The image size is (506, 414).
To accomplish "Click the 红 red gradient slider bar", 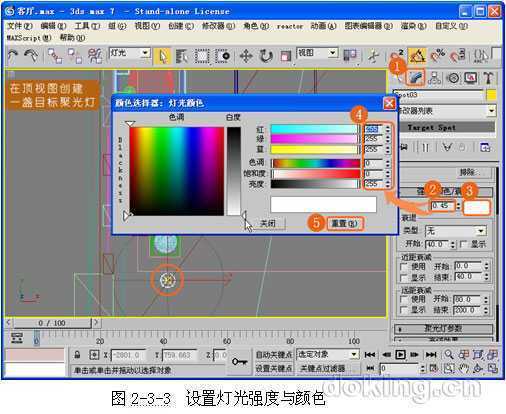I will click(314, 129).
